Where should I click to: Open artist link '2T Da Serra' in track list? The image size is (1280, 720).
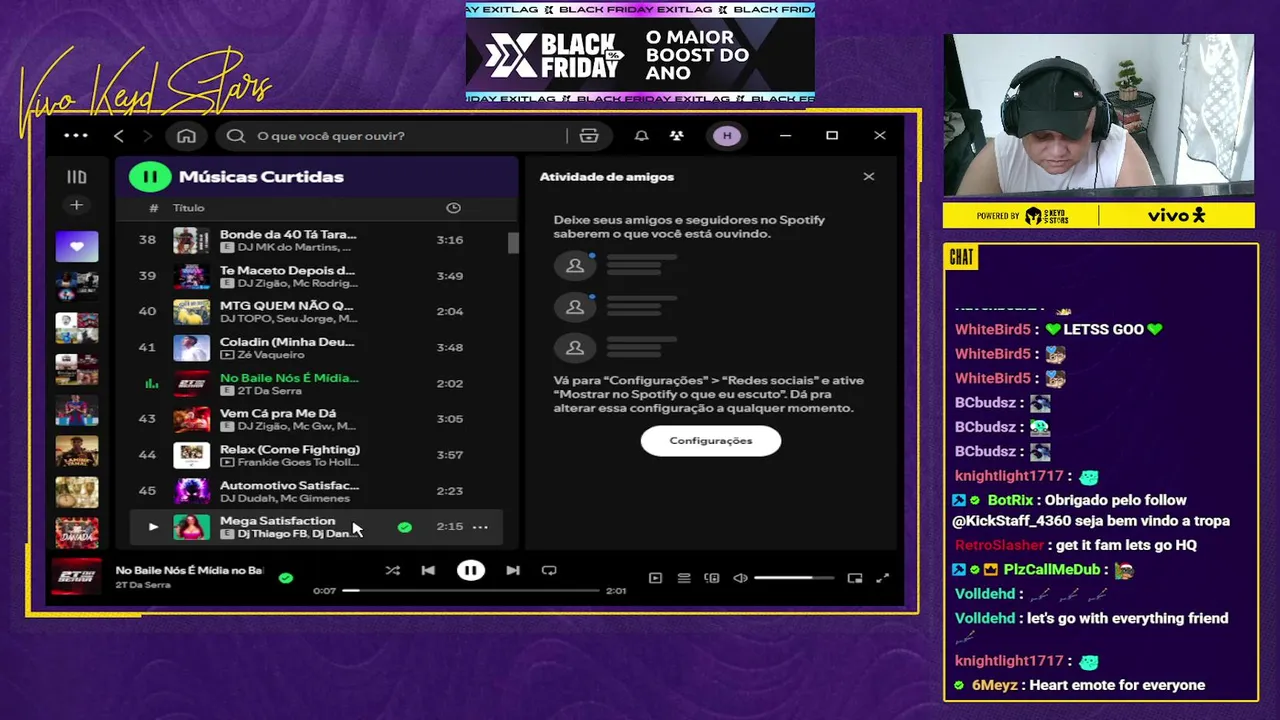[x=271, y=391]
